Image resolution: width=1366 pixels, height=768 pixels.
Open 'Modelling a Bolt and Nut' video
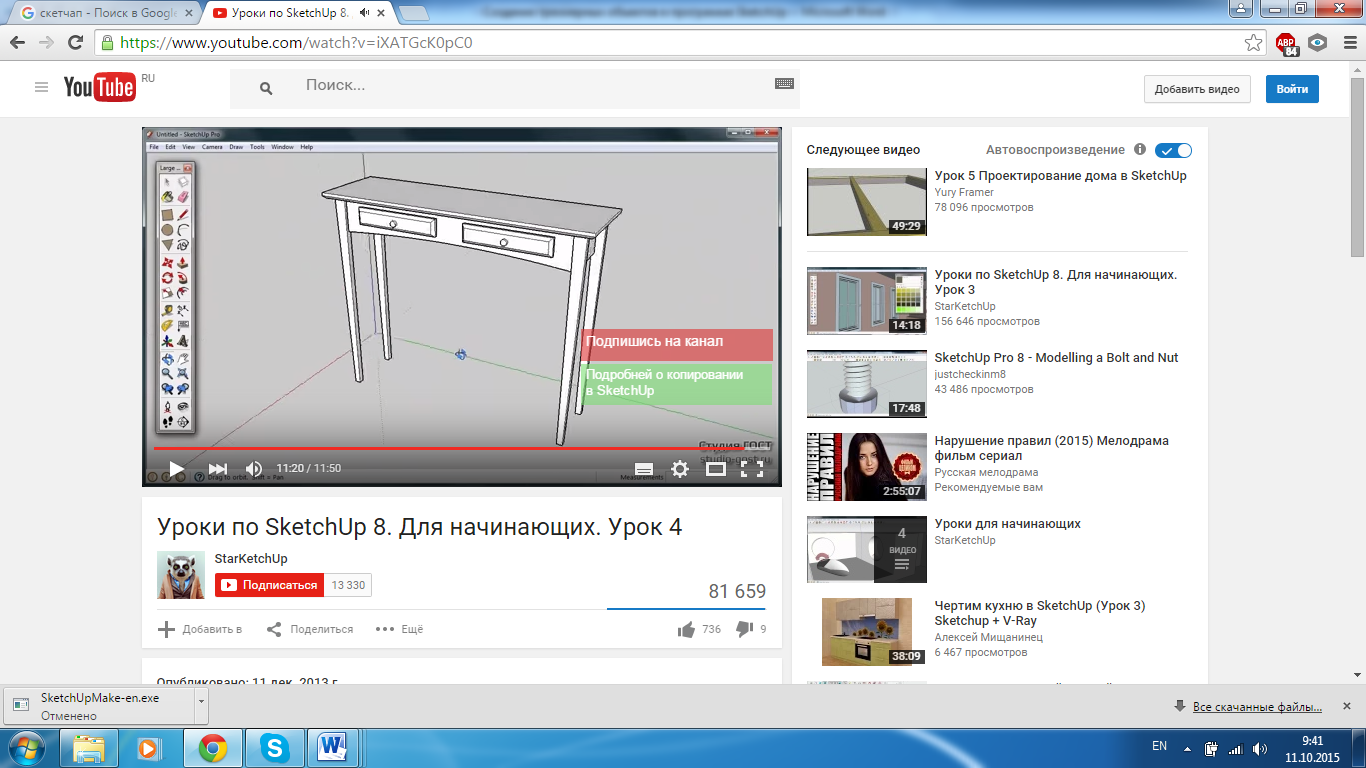coord(1056,357)
